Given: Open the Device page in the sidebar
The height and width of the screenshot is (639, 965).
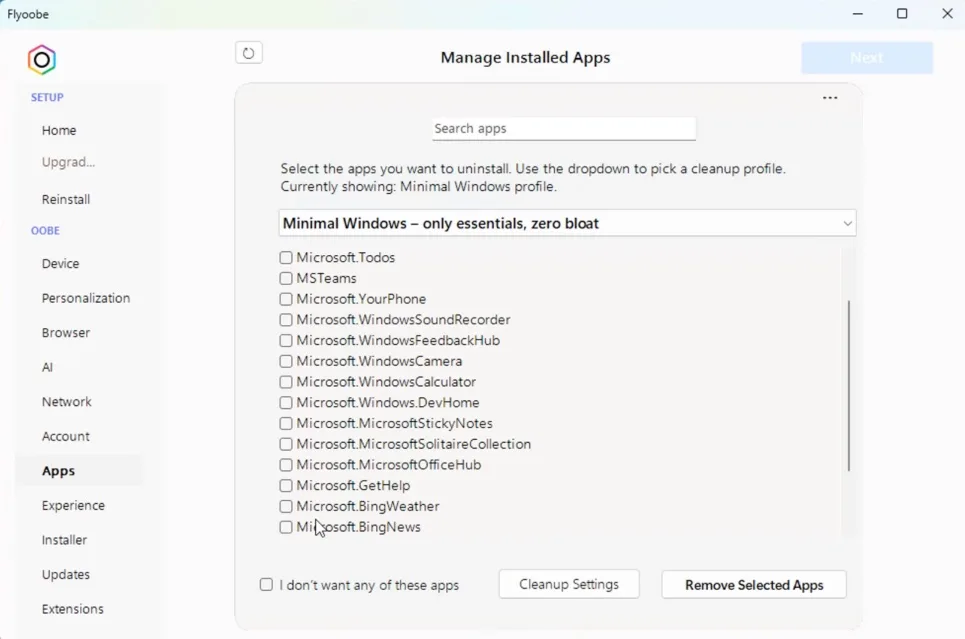Looking at the screenshot, I should (60, 263).
